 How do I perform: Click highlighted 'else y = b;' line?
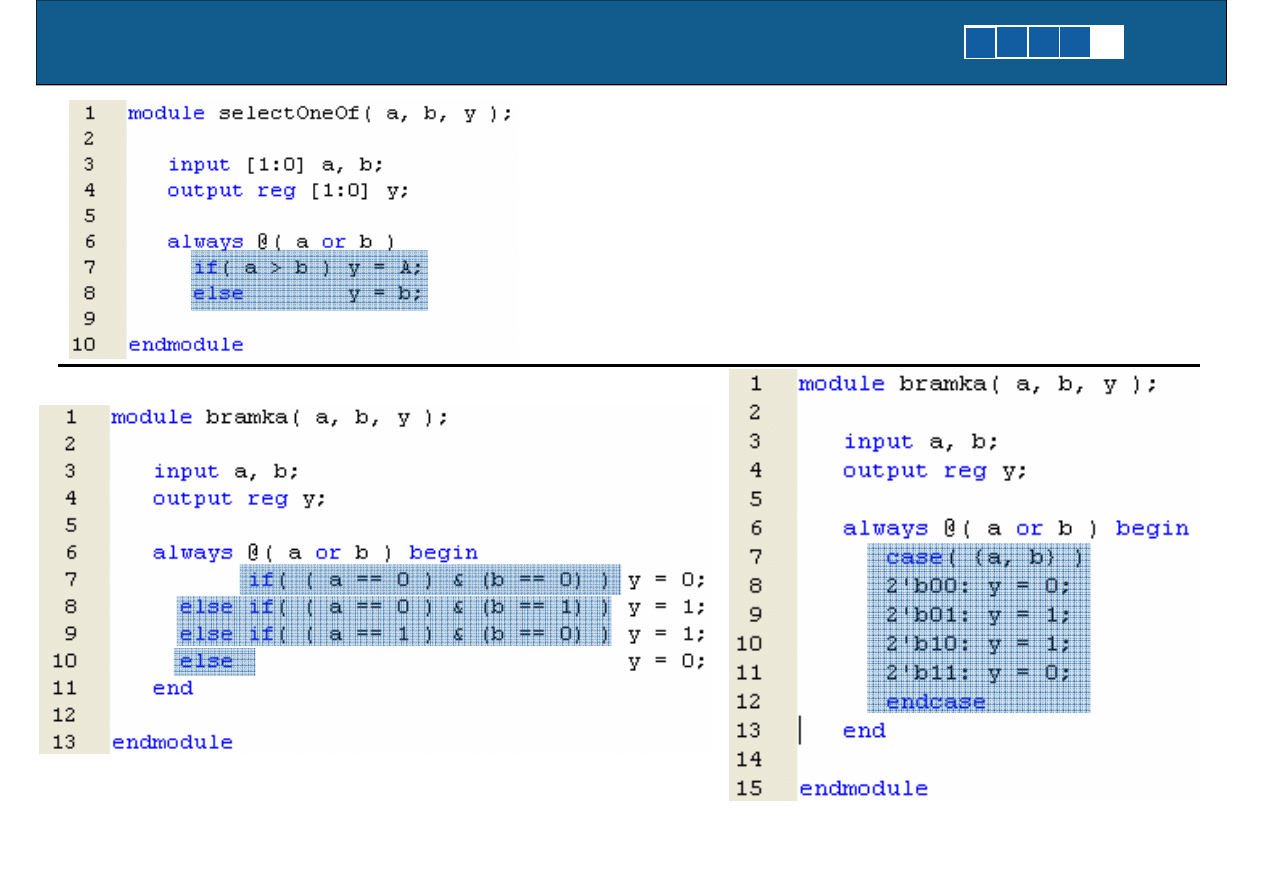tap(309, 294)
